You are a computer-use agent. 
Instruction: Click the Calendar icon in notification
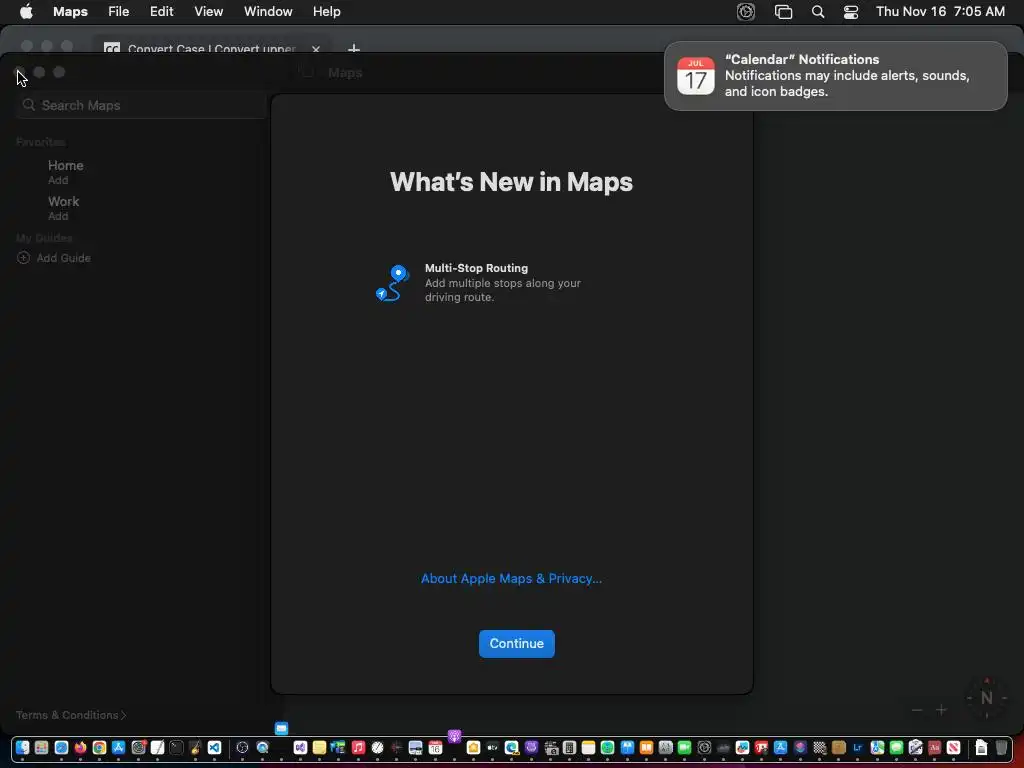point(696,76)
